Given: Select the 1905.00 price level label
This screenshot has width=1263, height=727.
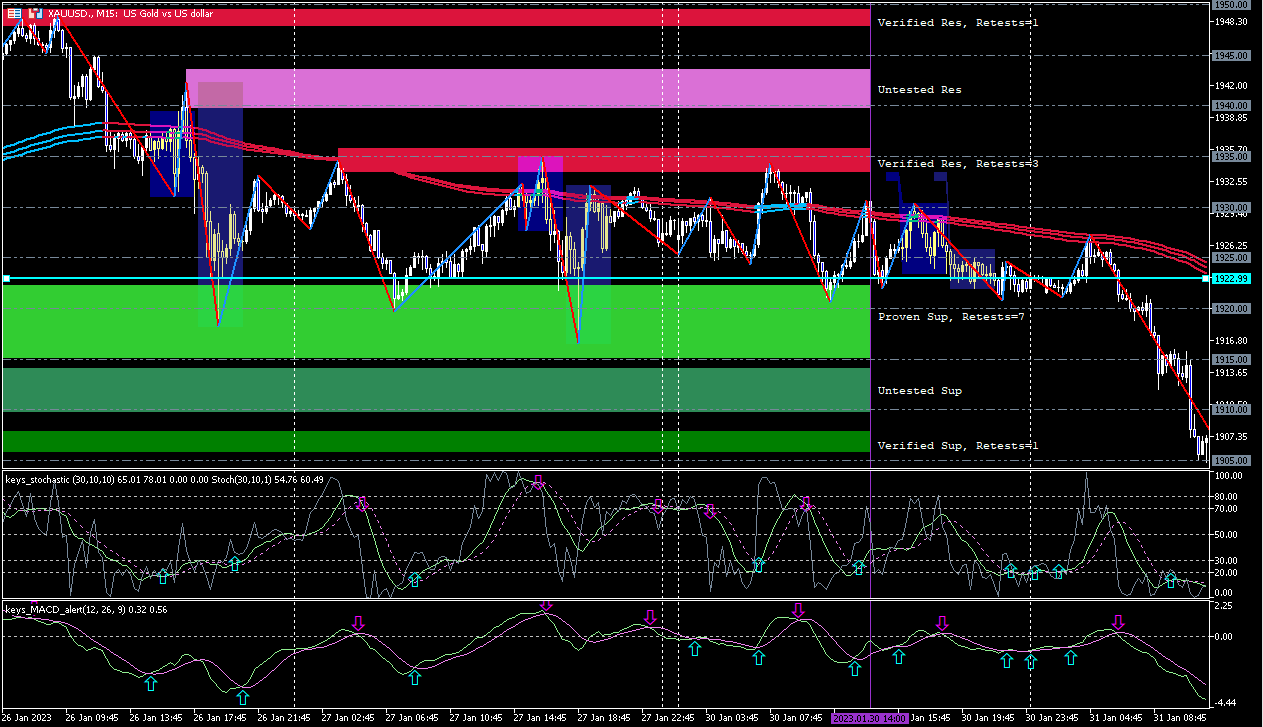Looking at the screenshot, I should coord(1231,460).
